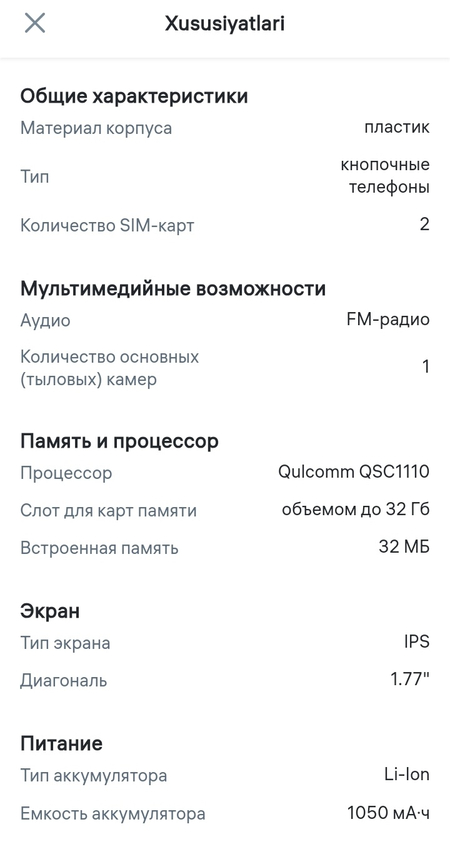Select the Слот для карт памяти label

[x=108, y=511]
